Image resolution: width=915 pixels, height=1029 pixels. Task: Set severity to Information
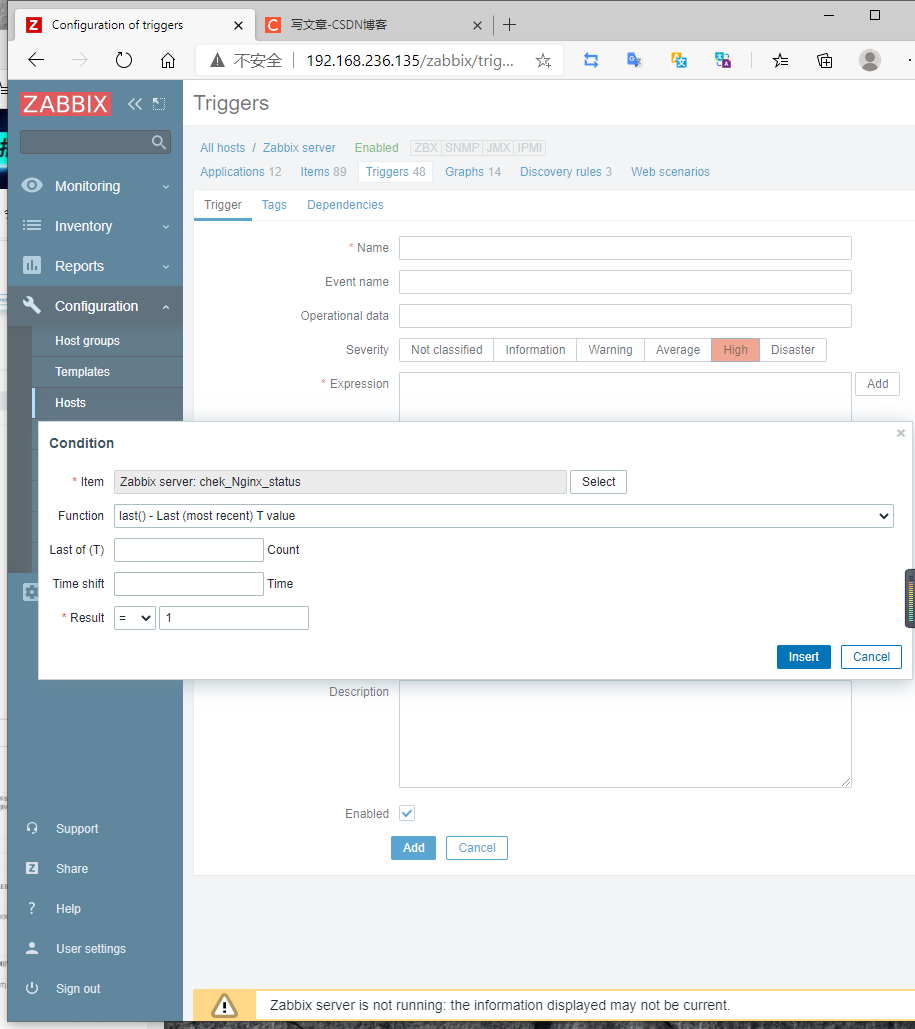click(535, 350)
